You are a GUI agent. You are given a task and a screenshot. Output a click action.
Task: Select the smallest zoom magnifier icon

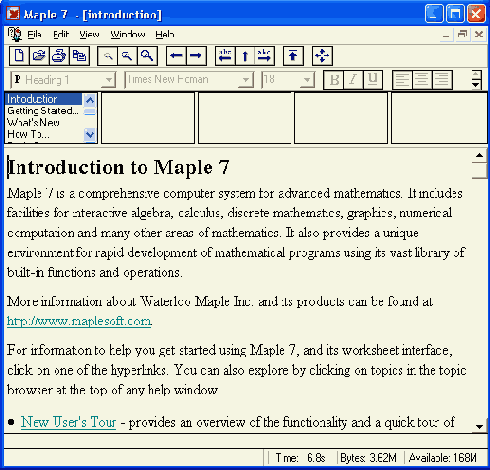pyautogui.click(x=107, y=56)
